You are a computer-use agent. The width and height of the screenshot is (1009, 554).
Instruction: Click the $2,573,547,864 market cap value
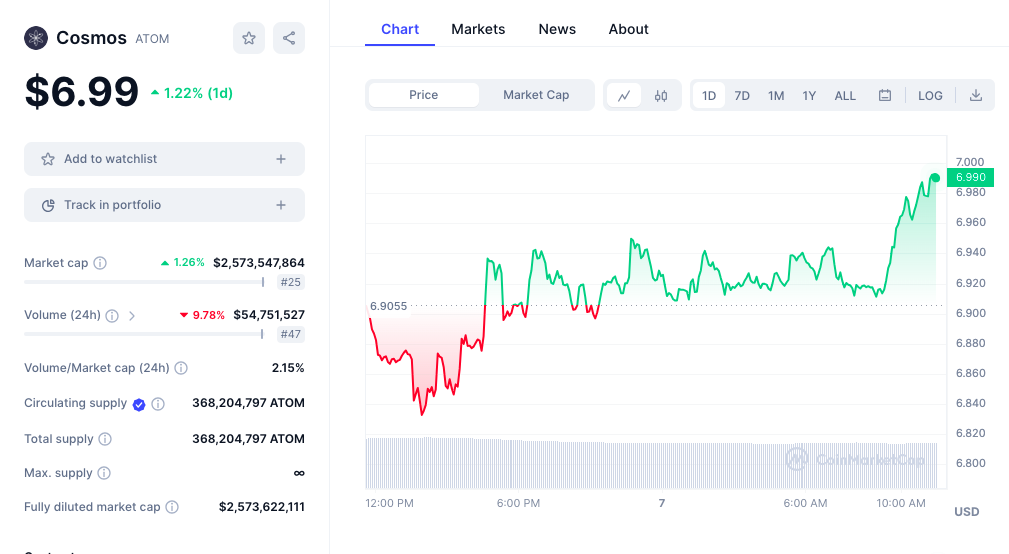point(259,263)
